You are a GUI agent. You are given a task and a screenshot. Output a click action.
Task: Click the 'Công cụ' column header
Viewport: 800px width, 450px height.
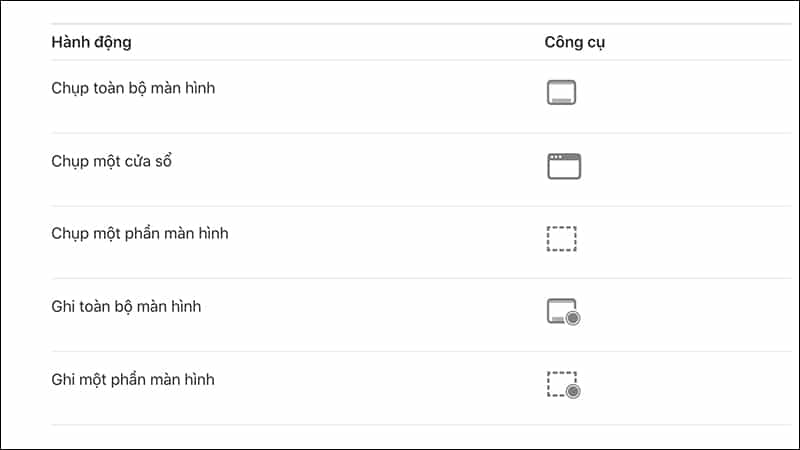click(x=576, y=42)
